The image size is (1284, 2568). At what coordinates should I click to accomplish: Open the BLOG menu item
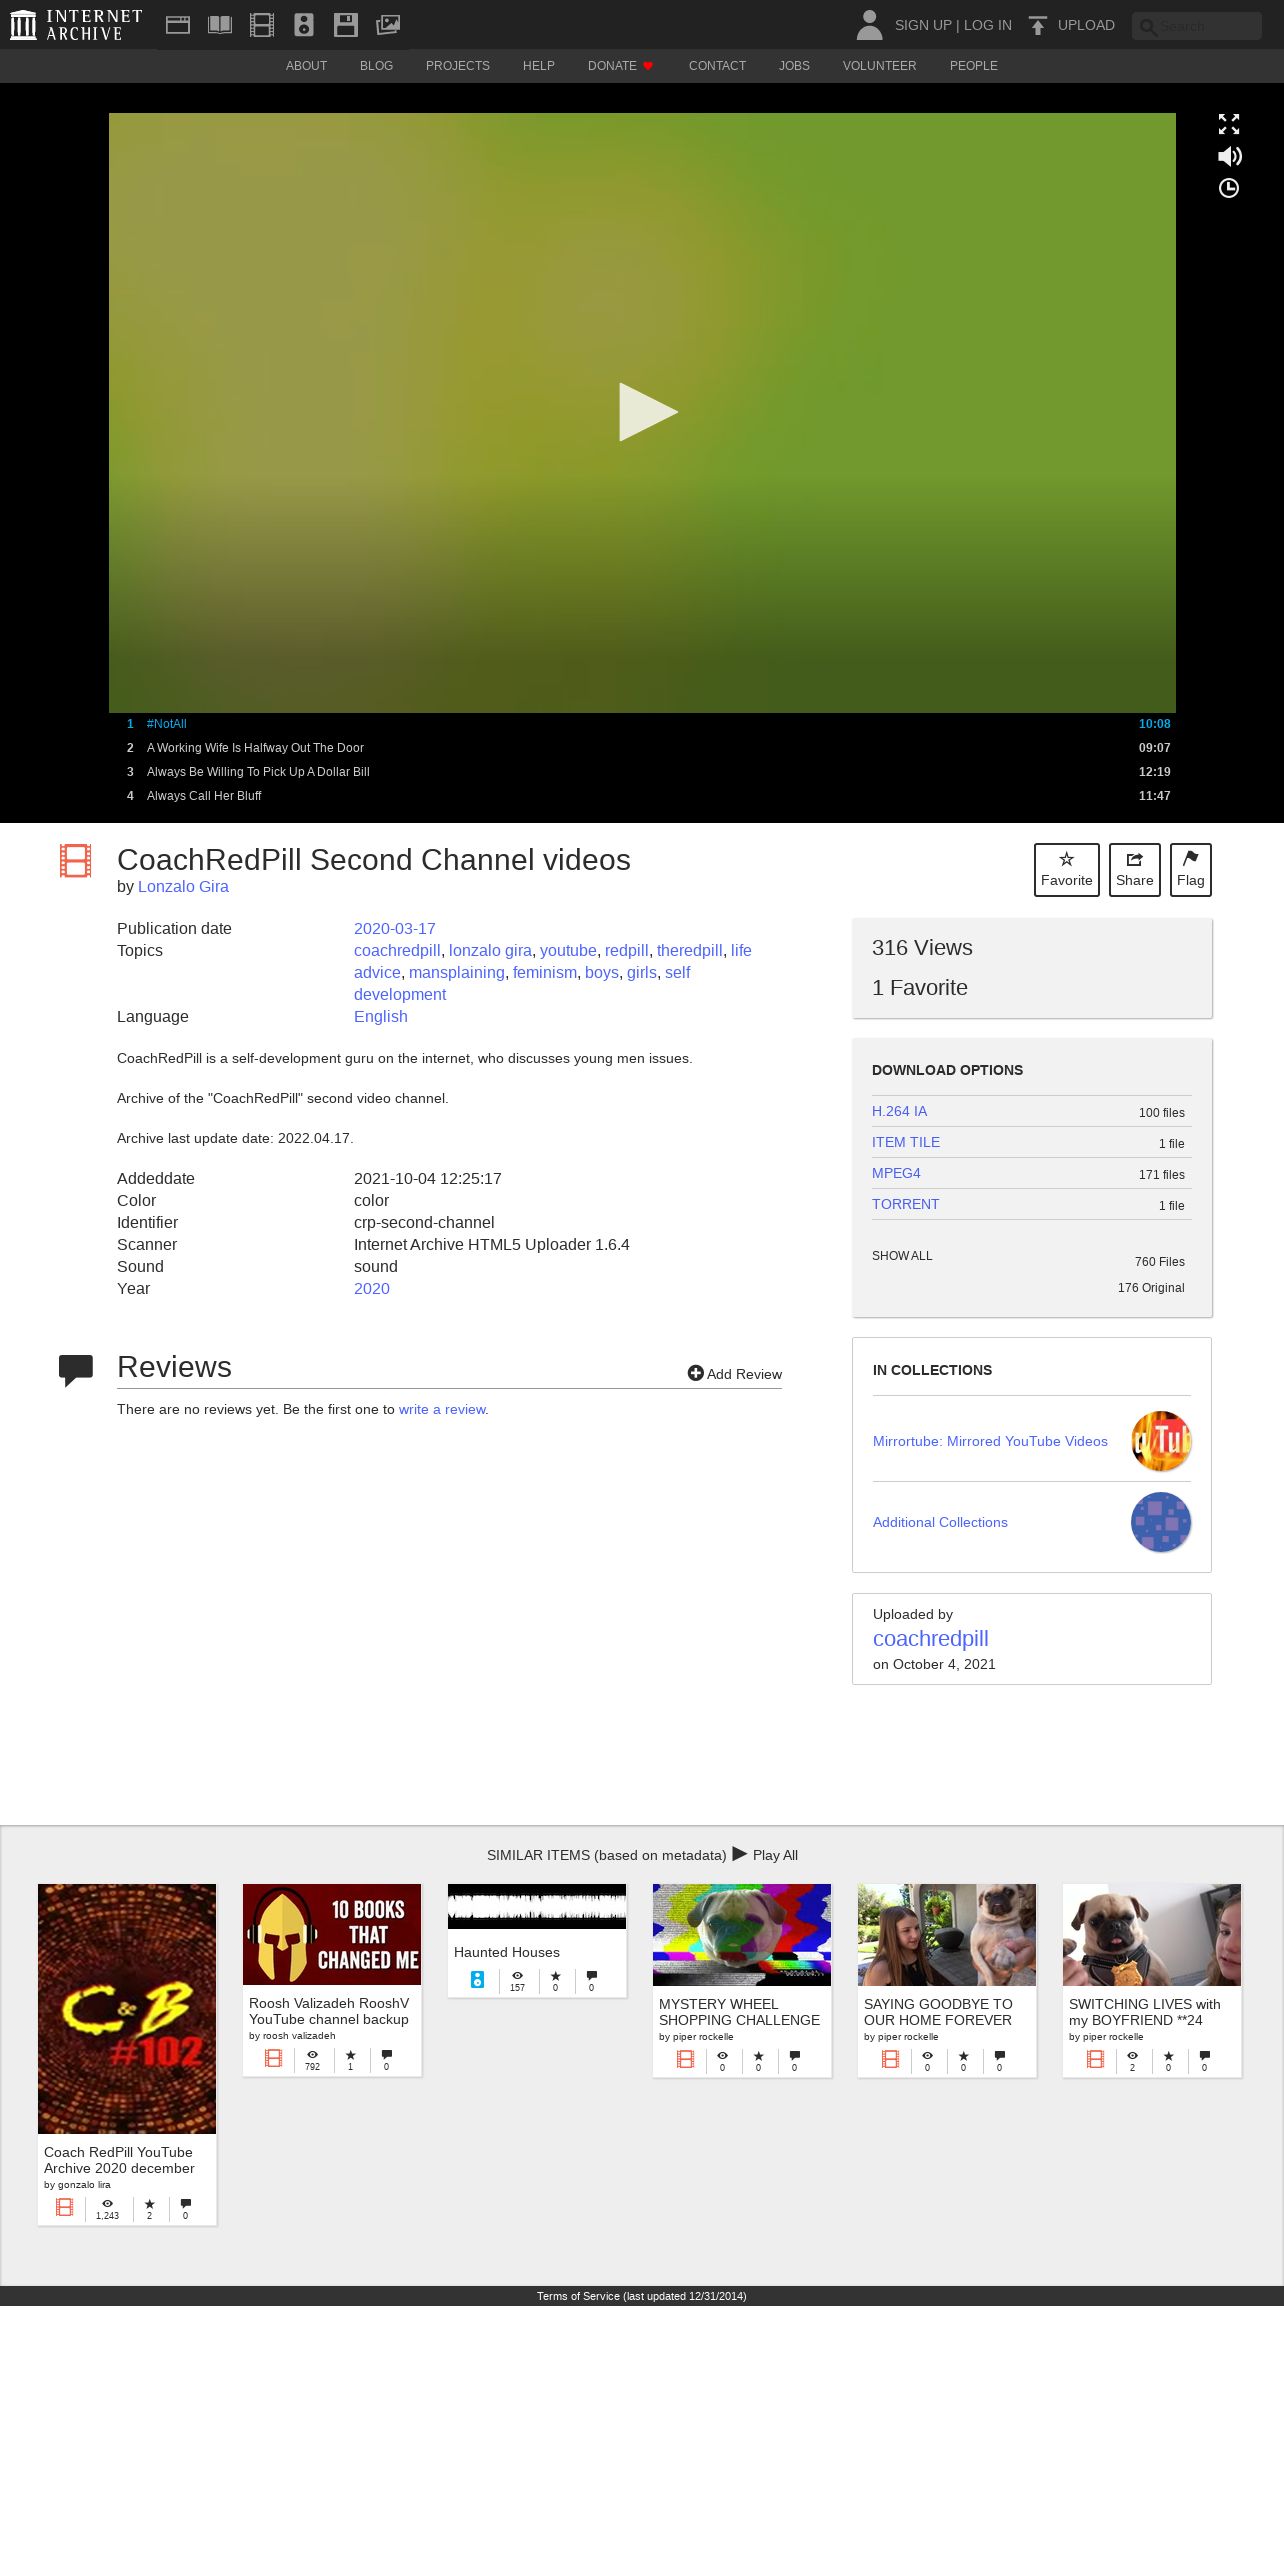376,66
